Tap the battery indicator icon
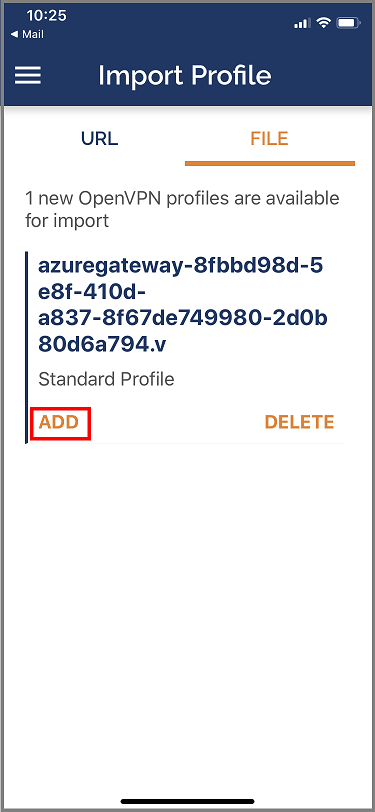This screenshot has width=375, height=812. tap(349, 23)
